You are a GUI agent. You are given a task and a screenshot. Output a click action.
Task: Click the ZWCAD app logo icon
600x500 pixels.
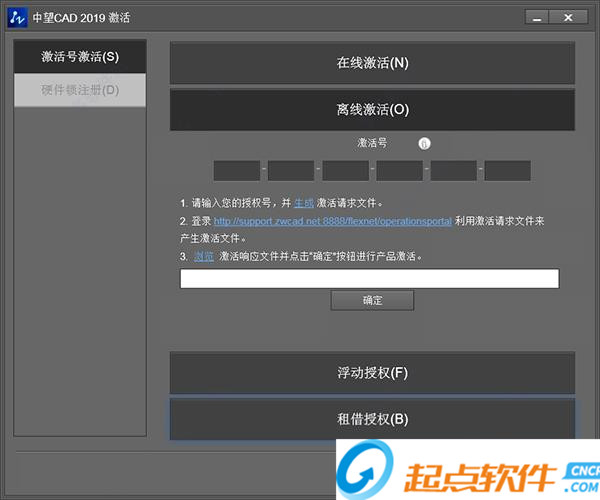[x=17, y=18]
